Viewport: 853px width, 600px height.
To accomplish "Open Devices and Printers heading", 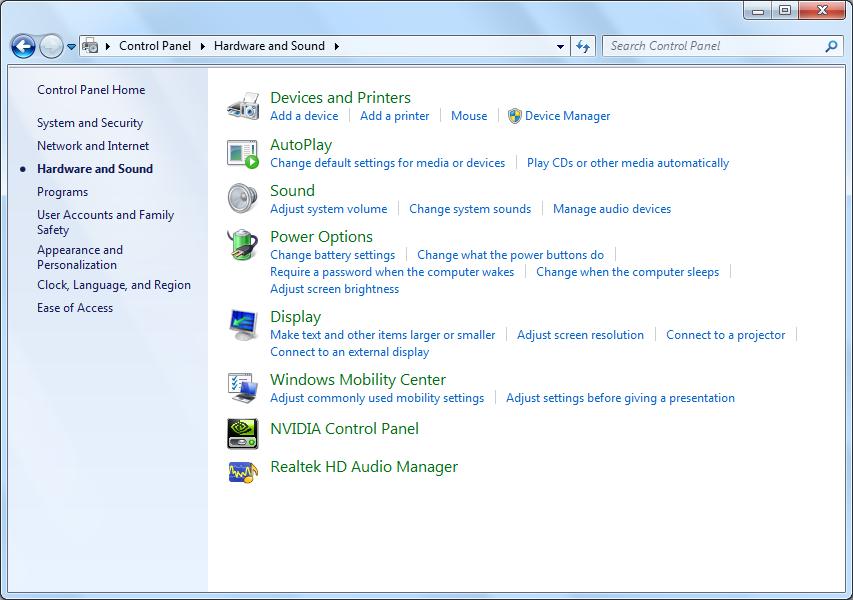I will [341, 97].
